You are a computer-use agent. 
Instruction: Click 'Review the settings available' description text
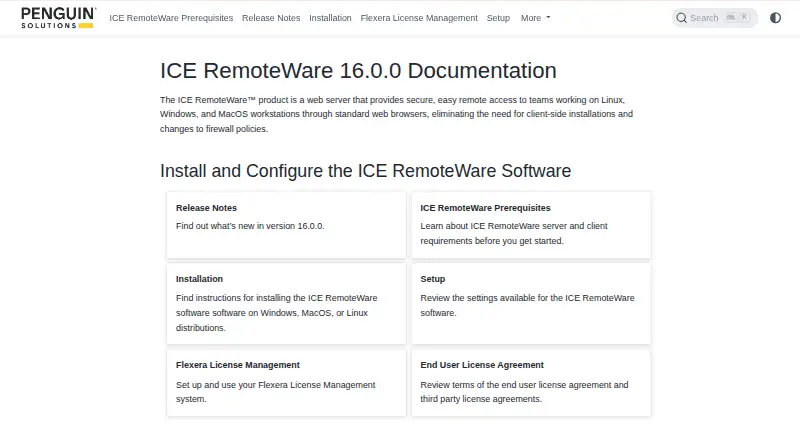527,305
